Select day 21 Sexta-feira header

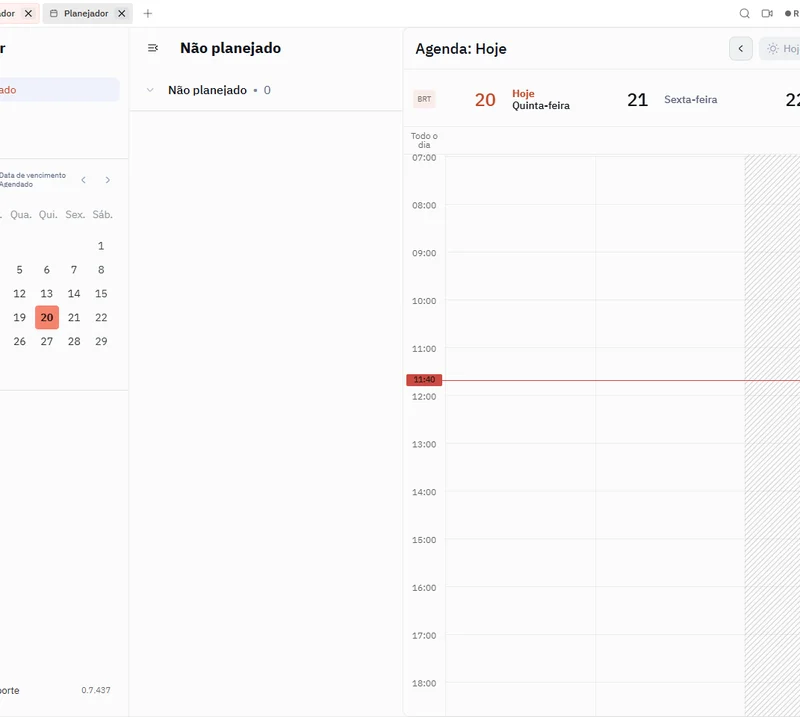(x=672, y=100)
